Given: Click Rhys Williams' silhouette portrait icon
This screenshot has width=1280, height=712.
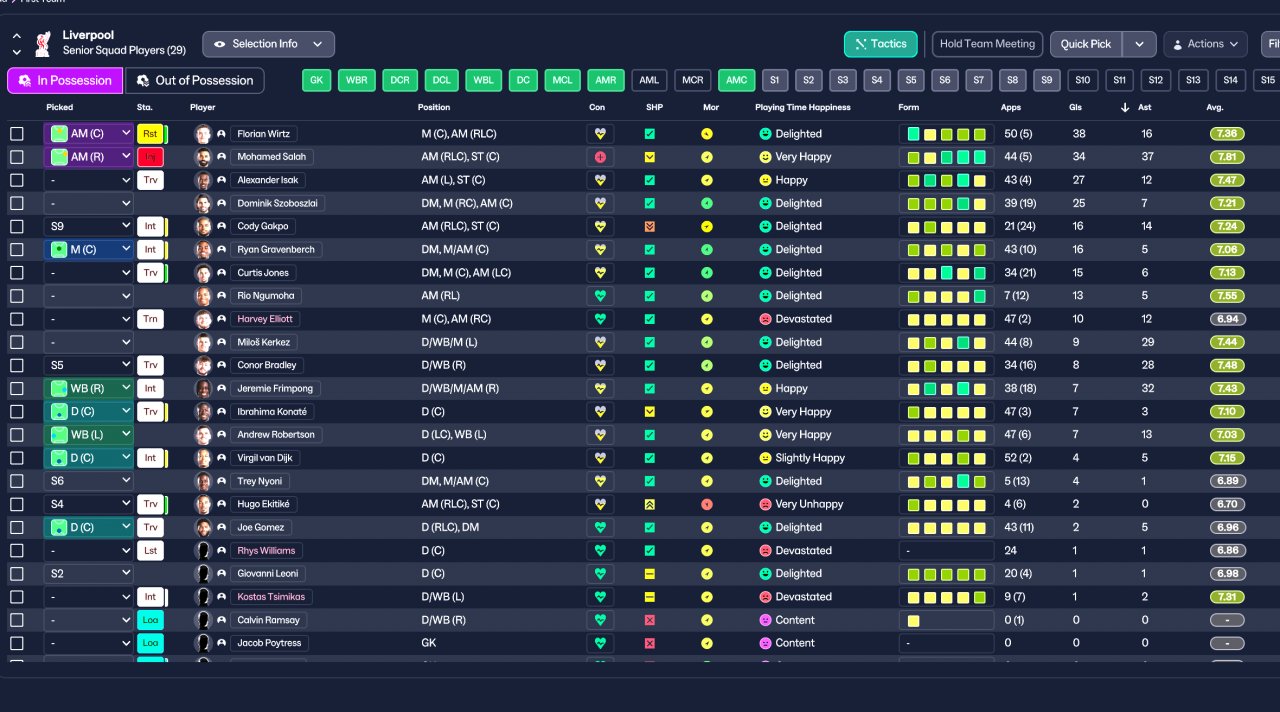Looking at the screenshot, I should pos(203,551).
